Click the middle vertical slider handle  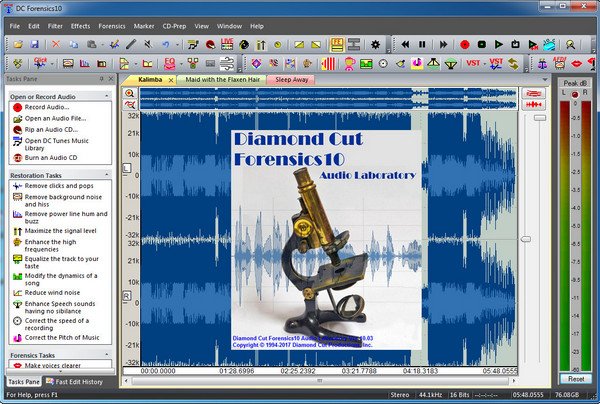click(526, 239)
